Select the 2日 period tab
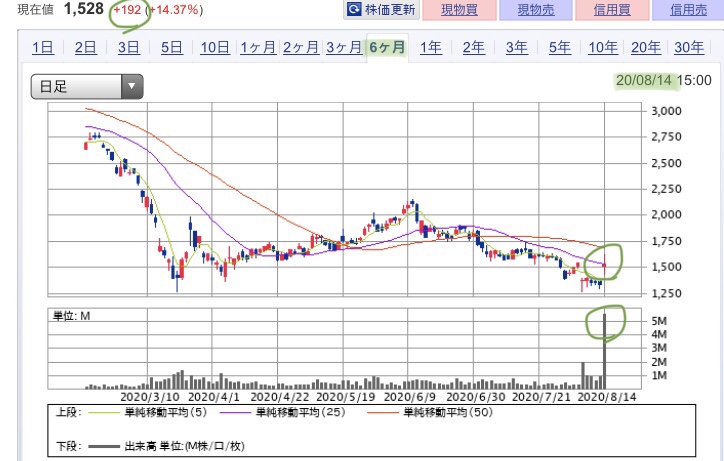The image size is (724, 461). click(x=85, y=47)
